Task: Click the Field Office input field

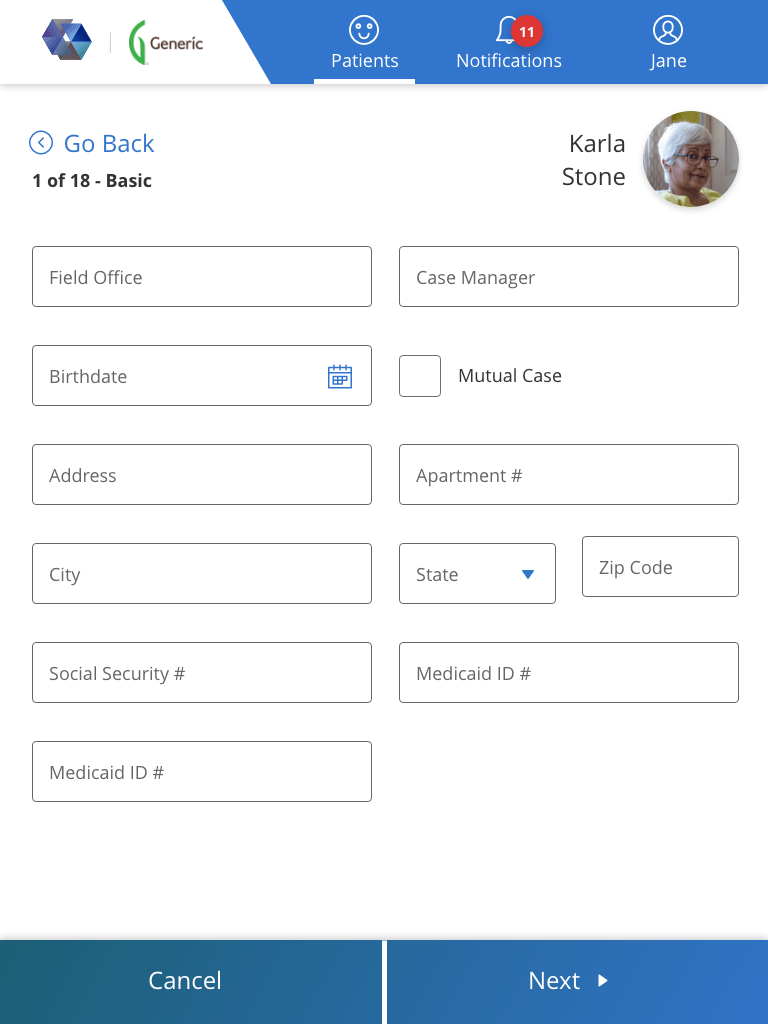Action: point(202,276)
